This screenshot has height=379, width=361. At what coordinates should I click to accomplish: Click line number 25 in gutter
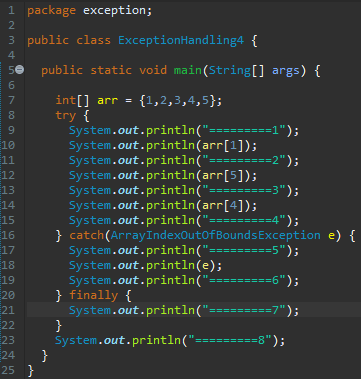pyautogui.click(x=8, y=370)
